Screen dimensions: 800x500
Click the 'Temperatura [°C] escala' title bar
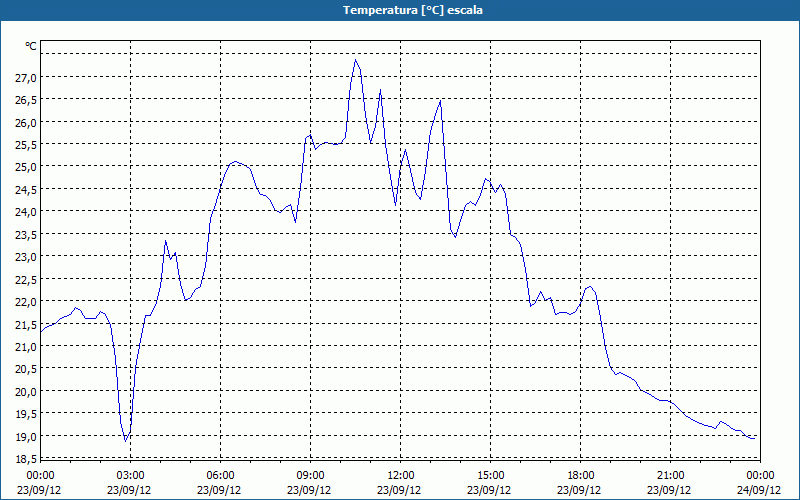coord(400,10)
